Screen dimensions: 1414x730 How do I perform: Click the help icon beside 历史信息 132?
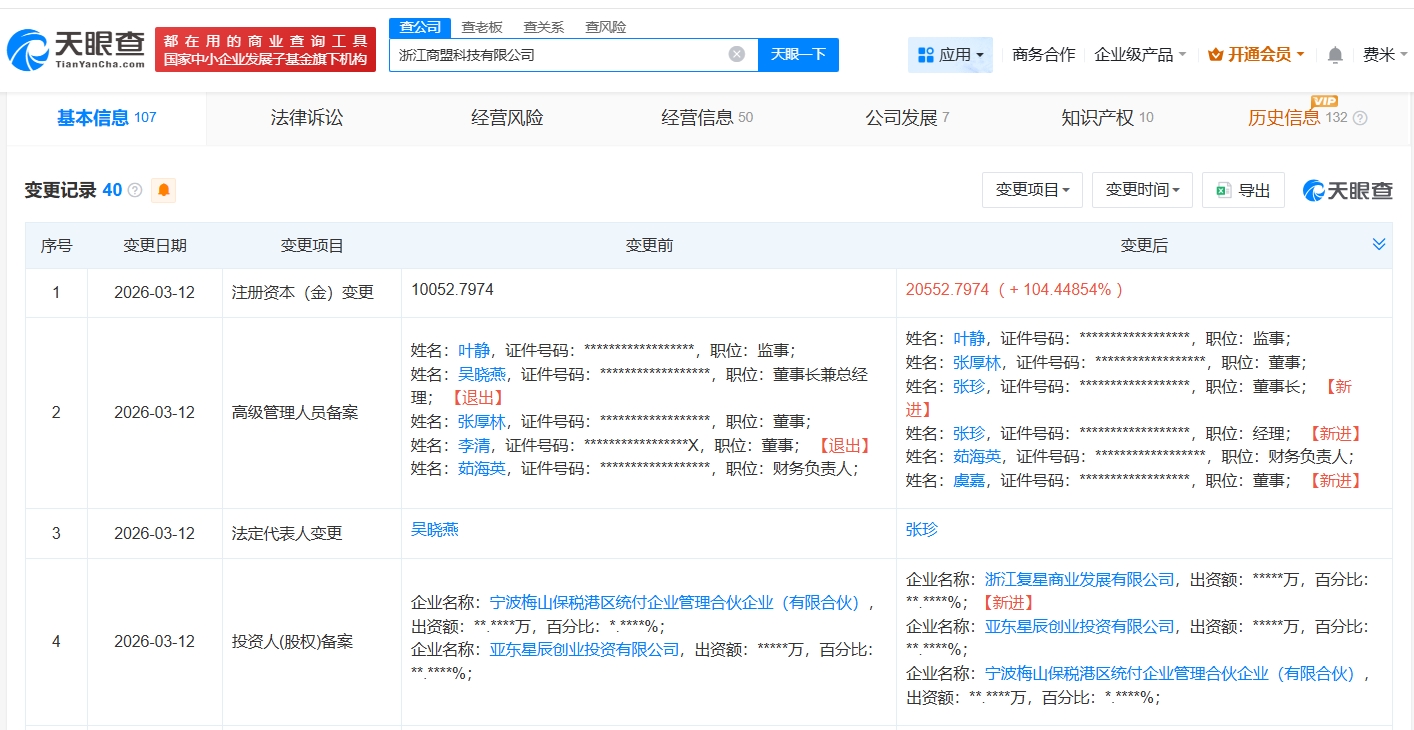click(1360, 118)
